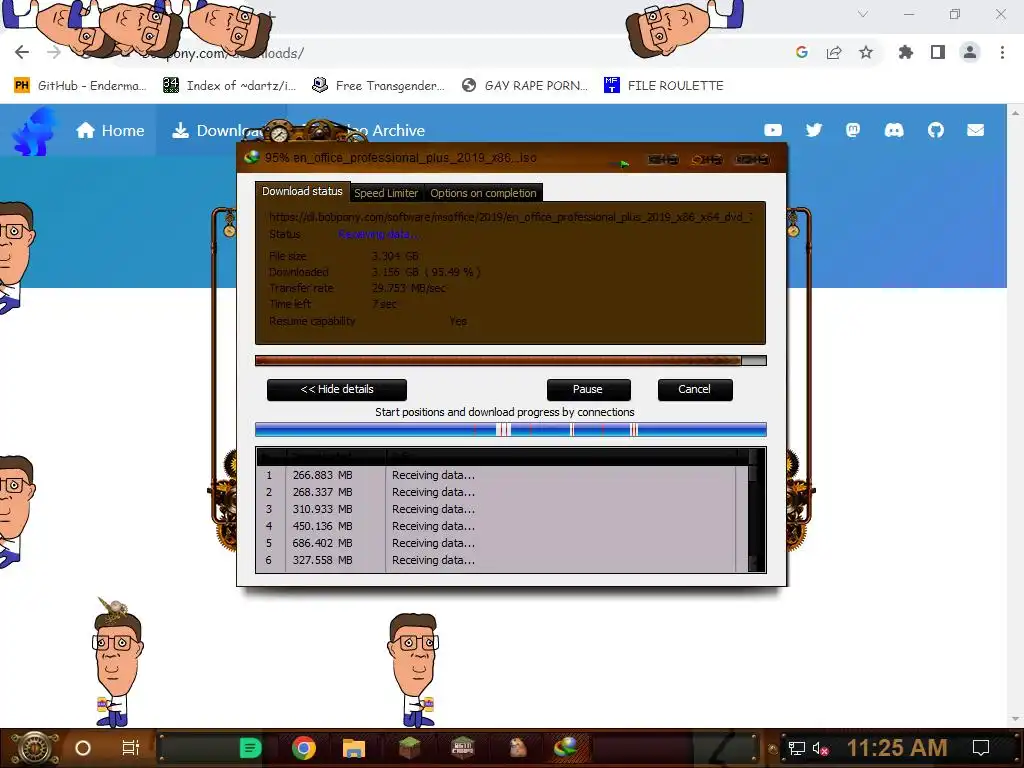The image size is (1024, 768).
Task: Open the Cortana circle on the taskbar
Action: tap(83, 748)
